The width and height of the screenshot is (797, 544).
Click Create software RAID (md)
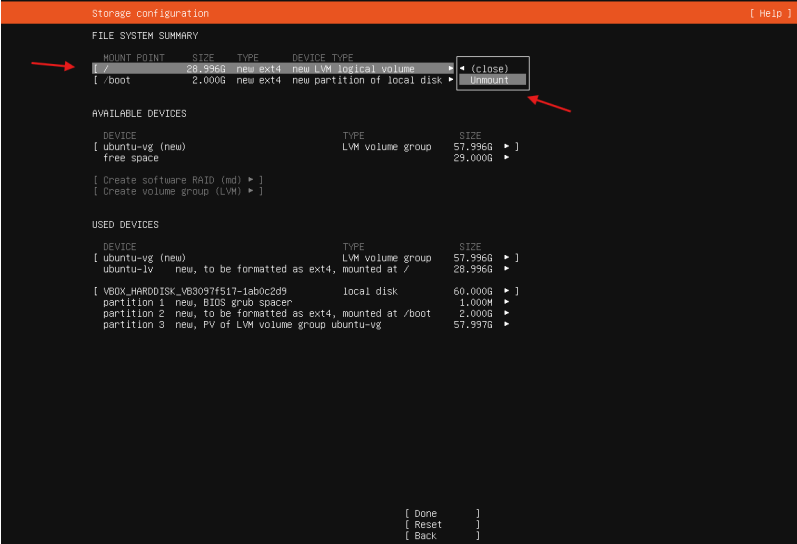177,180
